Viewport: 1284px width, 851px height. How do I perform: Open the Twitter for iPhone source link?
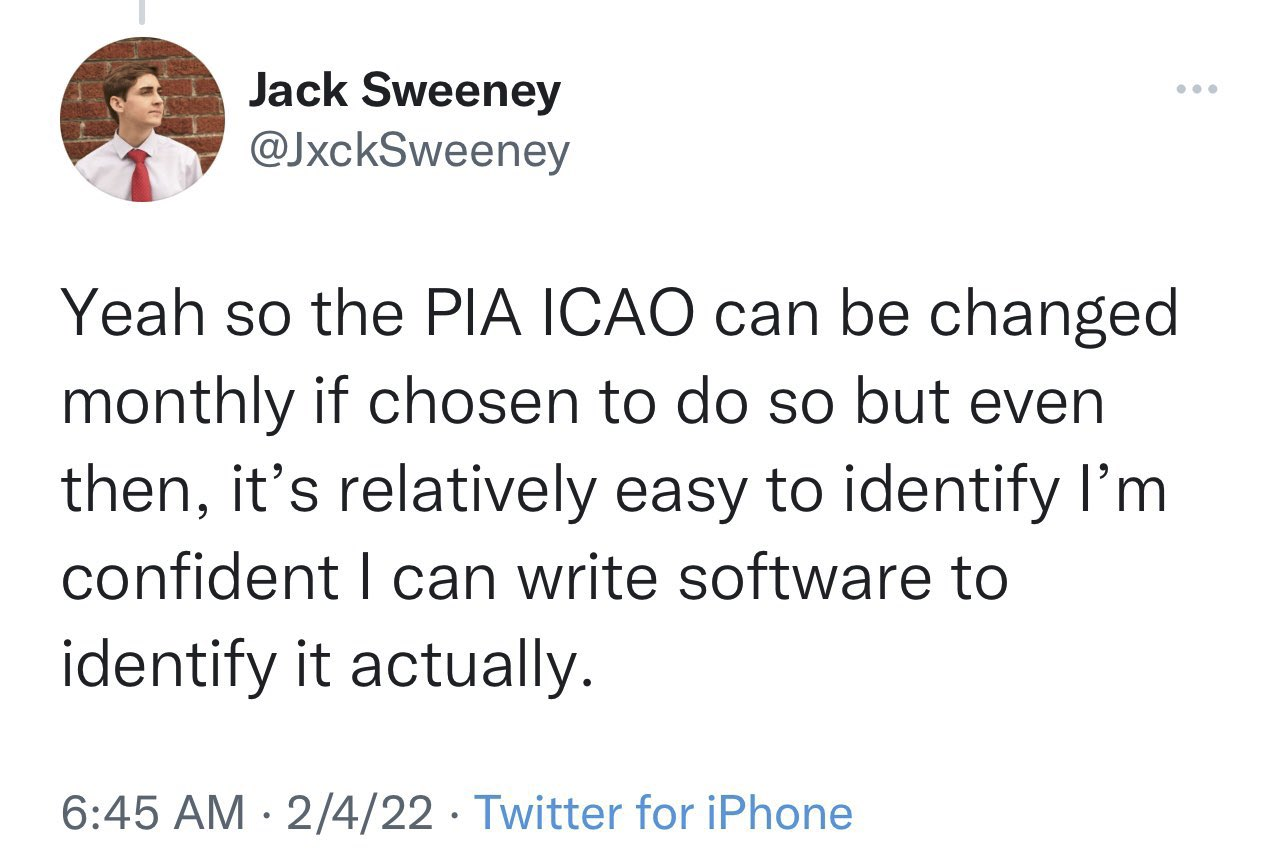[663, 813]
